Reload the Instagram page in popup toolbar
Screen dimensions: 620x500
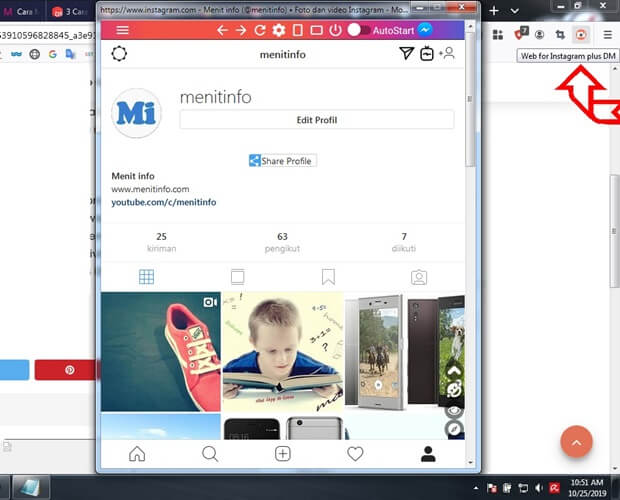tap(260, 30)
